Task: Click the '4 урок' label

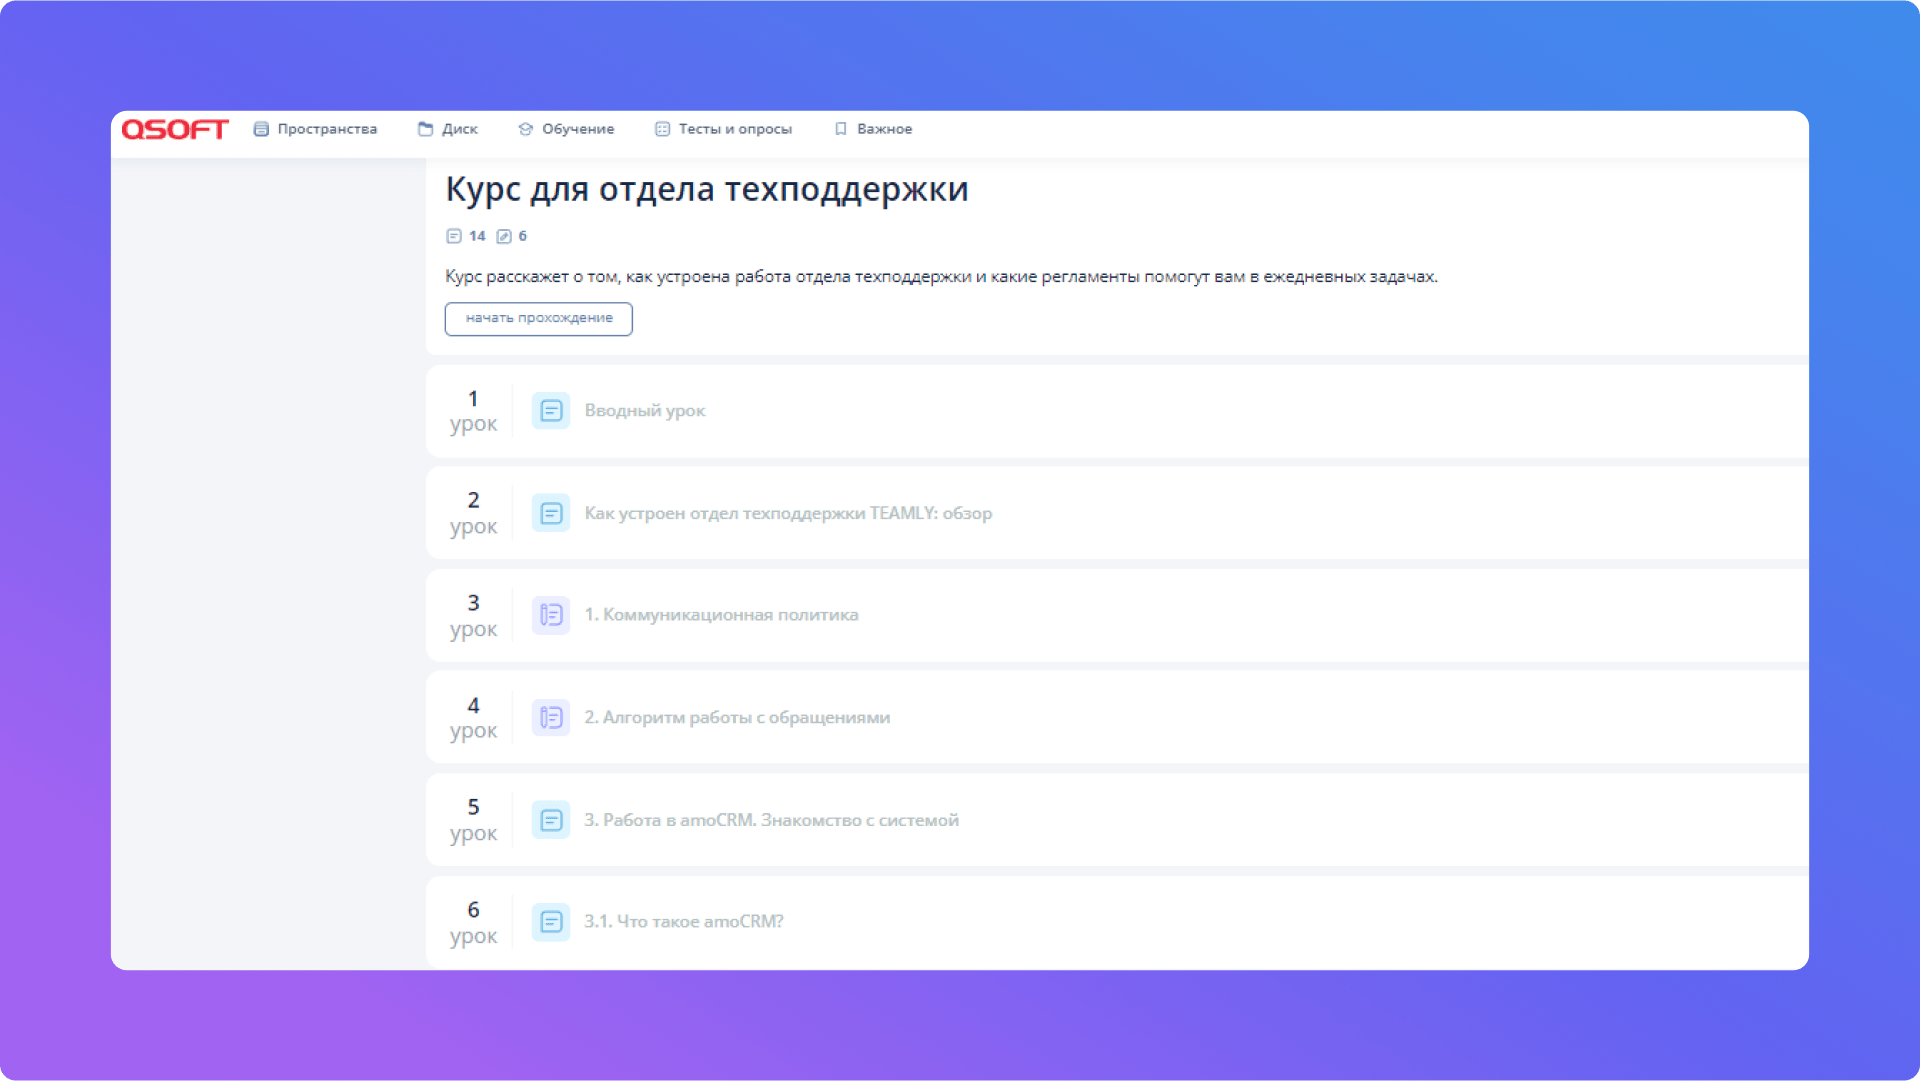Action: coord(473,718)
